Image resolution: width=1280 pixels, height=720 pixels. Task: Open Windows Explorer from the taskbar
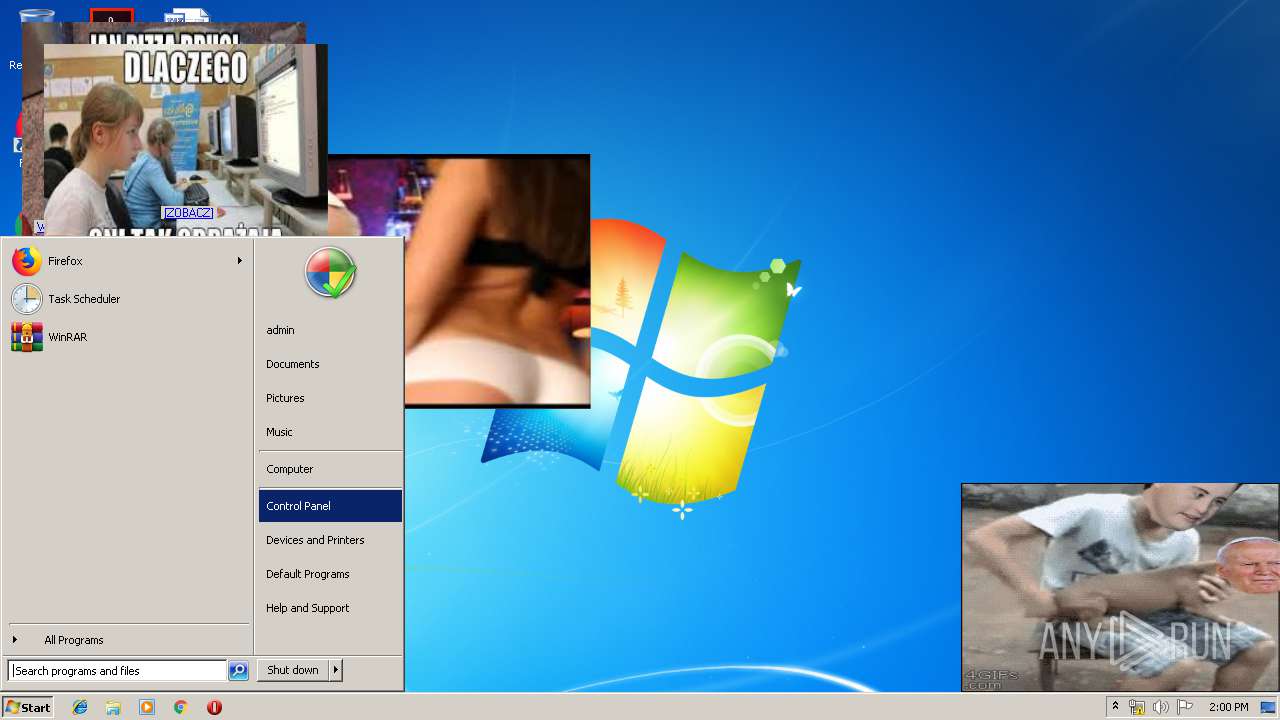(113, 707)
